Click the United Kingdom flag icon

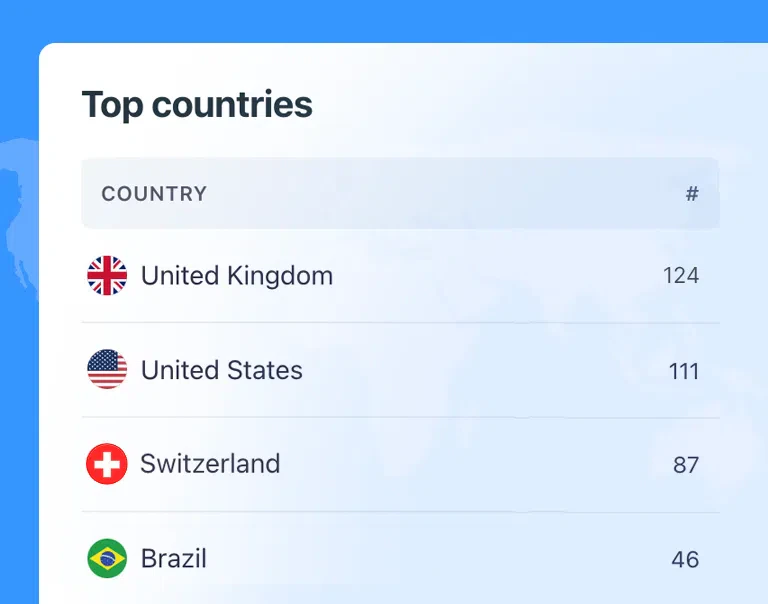point(107,276)
